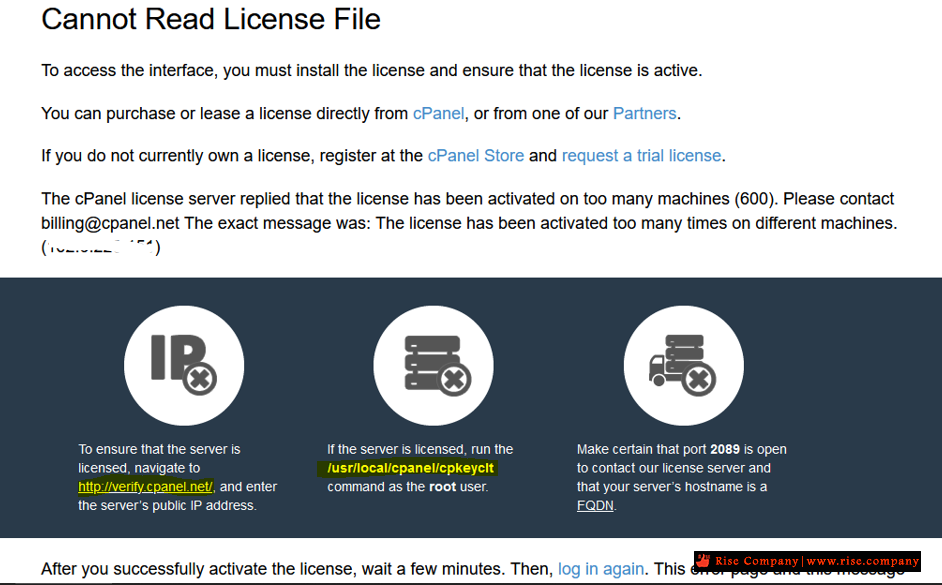Click the sentence starting 'To access the interface'
Screen dimensions: 942x585
[371, 71]
